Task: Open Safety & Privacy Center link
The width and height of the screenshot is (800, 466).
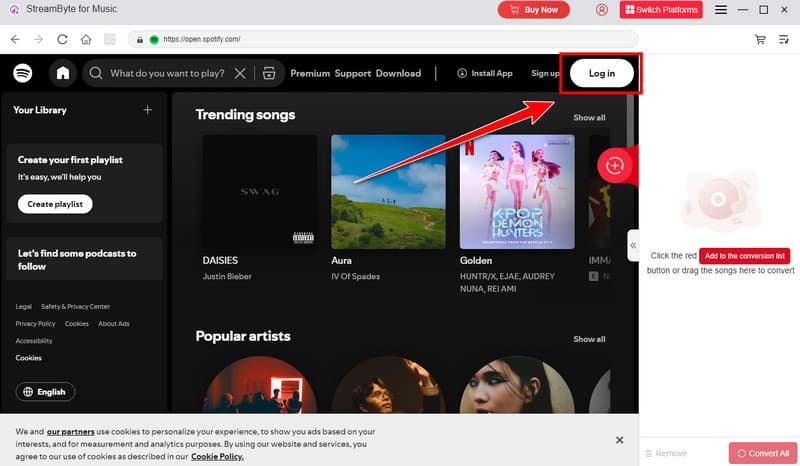Action: tap(76, 306)
